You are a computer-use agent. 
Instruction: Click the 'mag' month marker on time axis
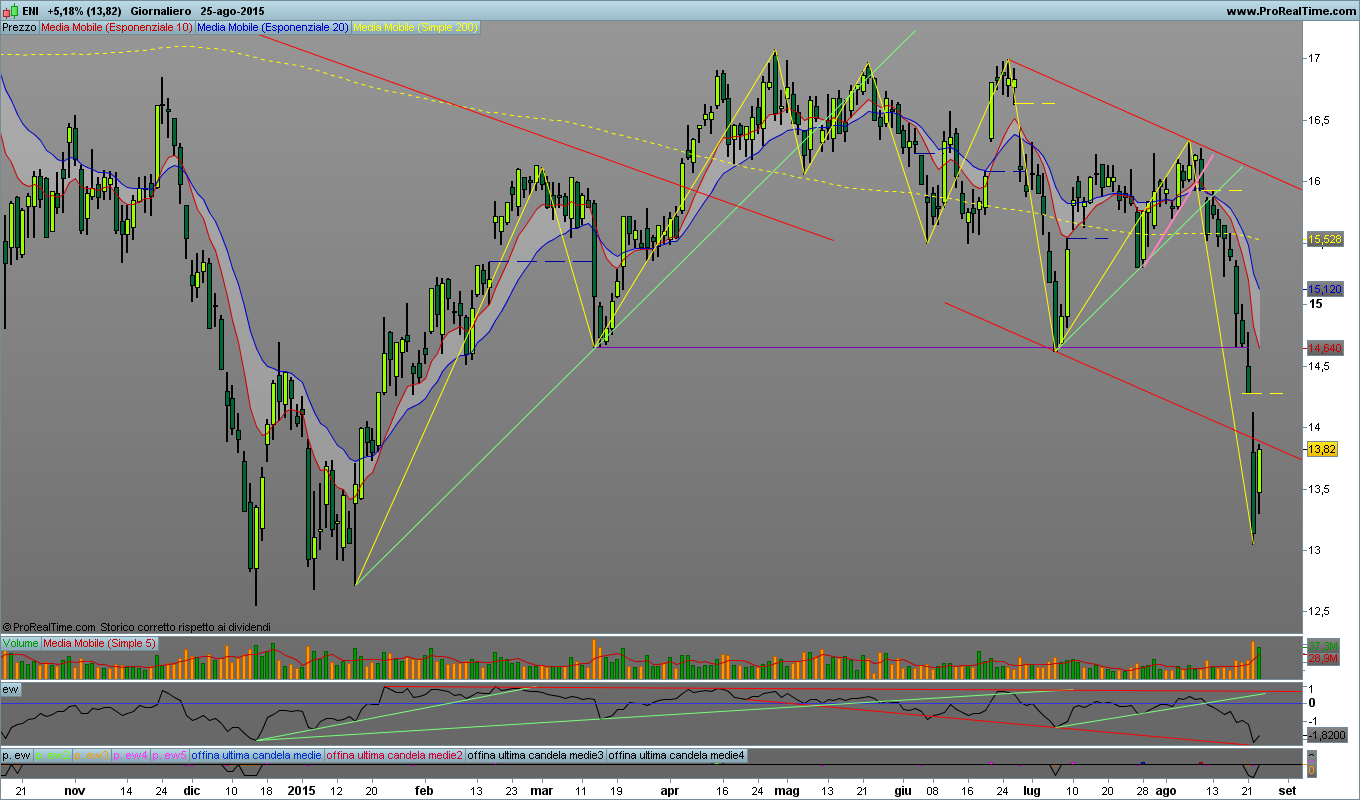click(x=787, y=789)
